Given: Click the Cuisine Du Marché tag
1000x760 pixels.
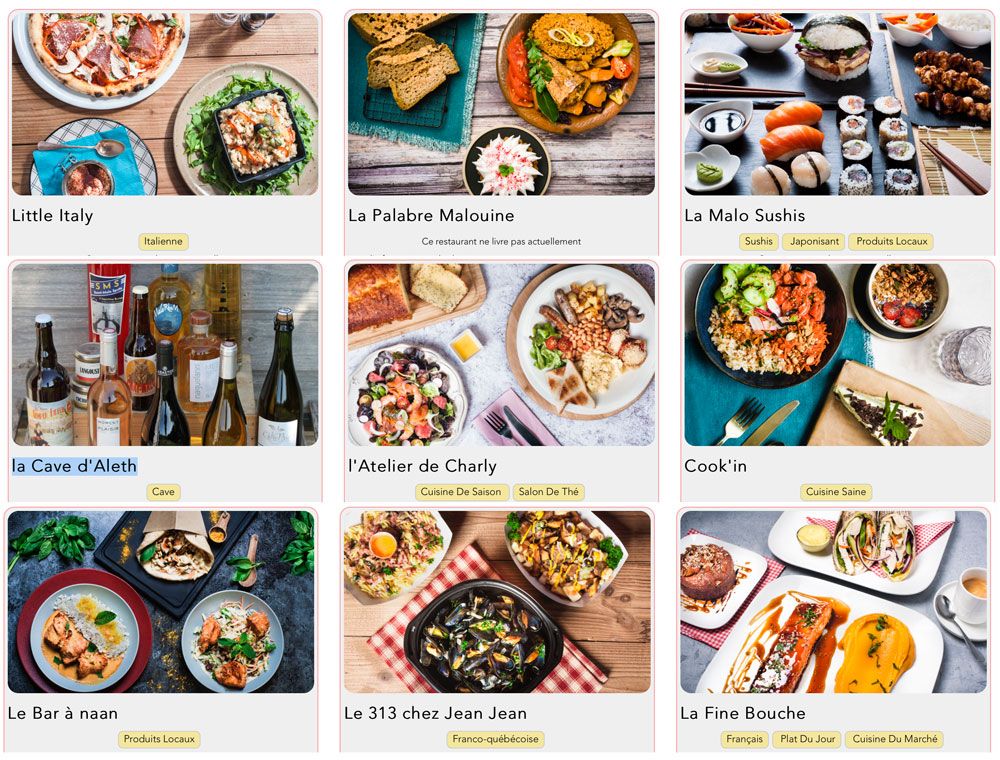Looking at the screenshot, I should coord(895,740).
